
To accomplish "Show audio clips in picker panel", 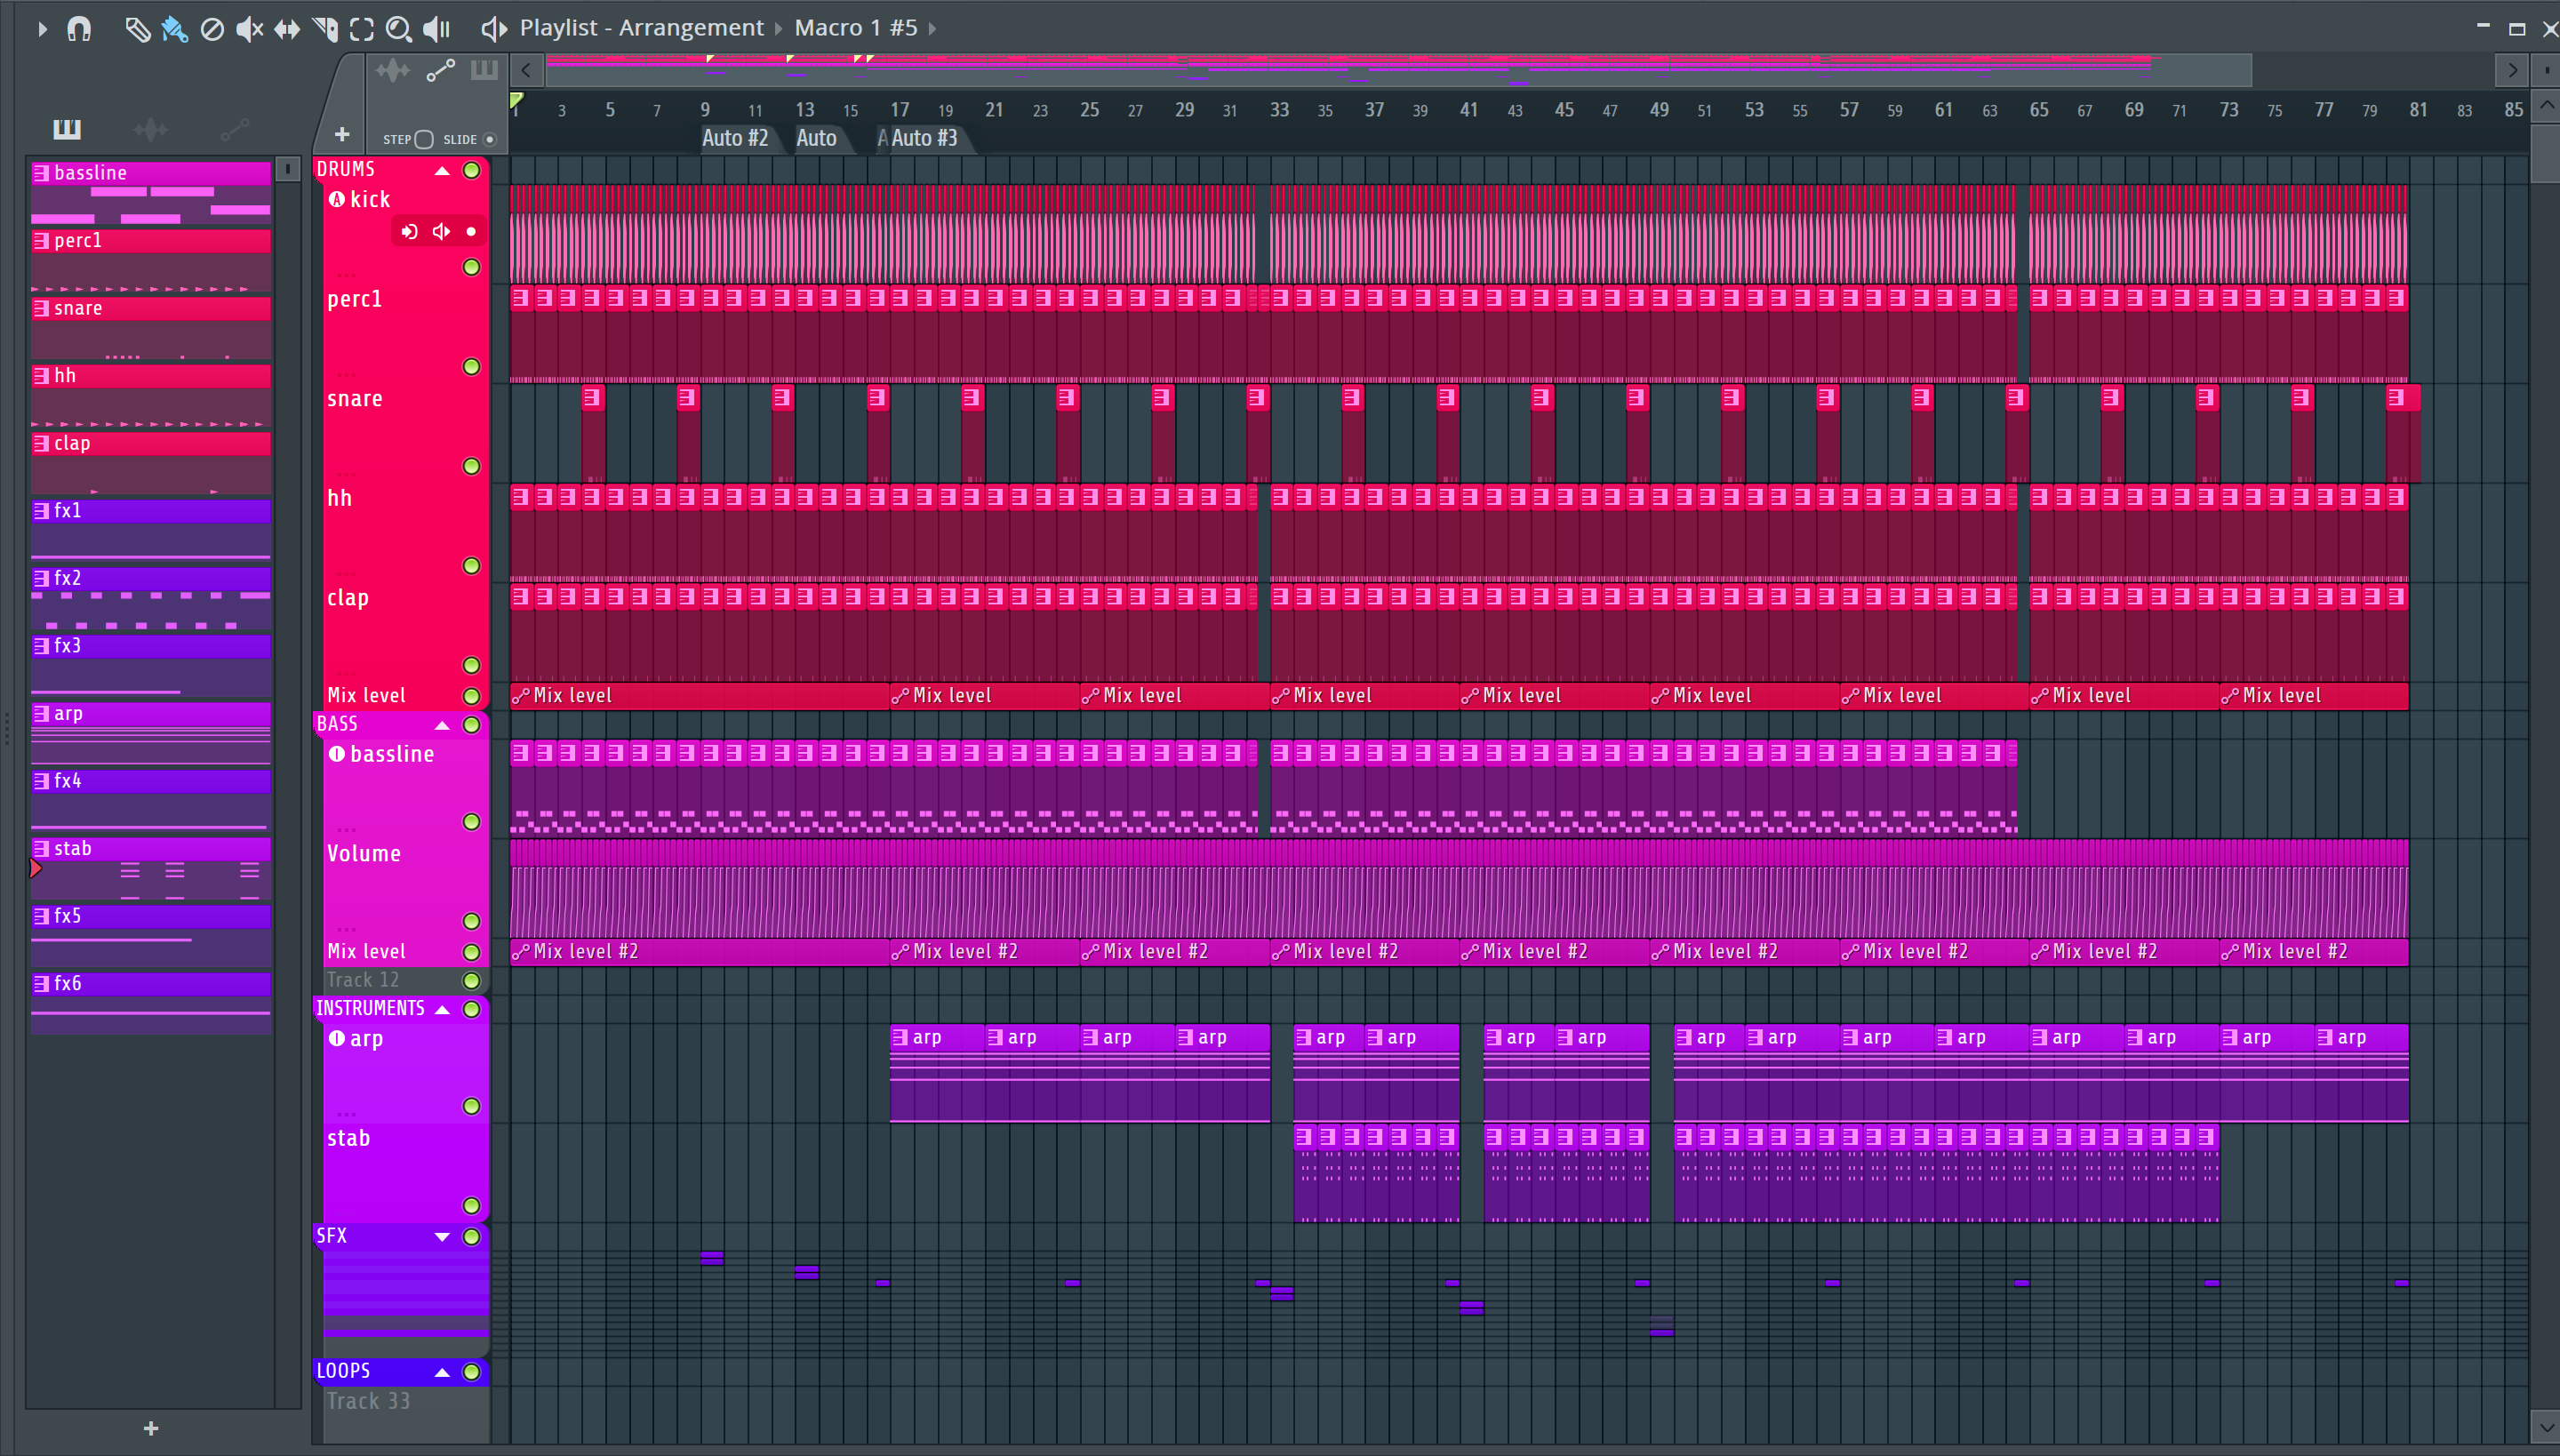I will point(150,128).
